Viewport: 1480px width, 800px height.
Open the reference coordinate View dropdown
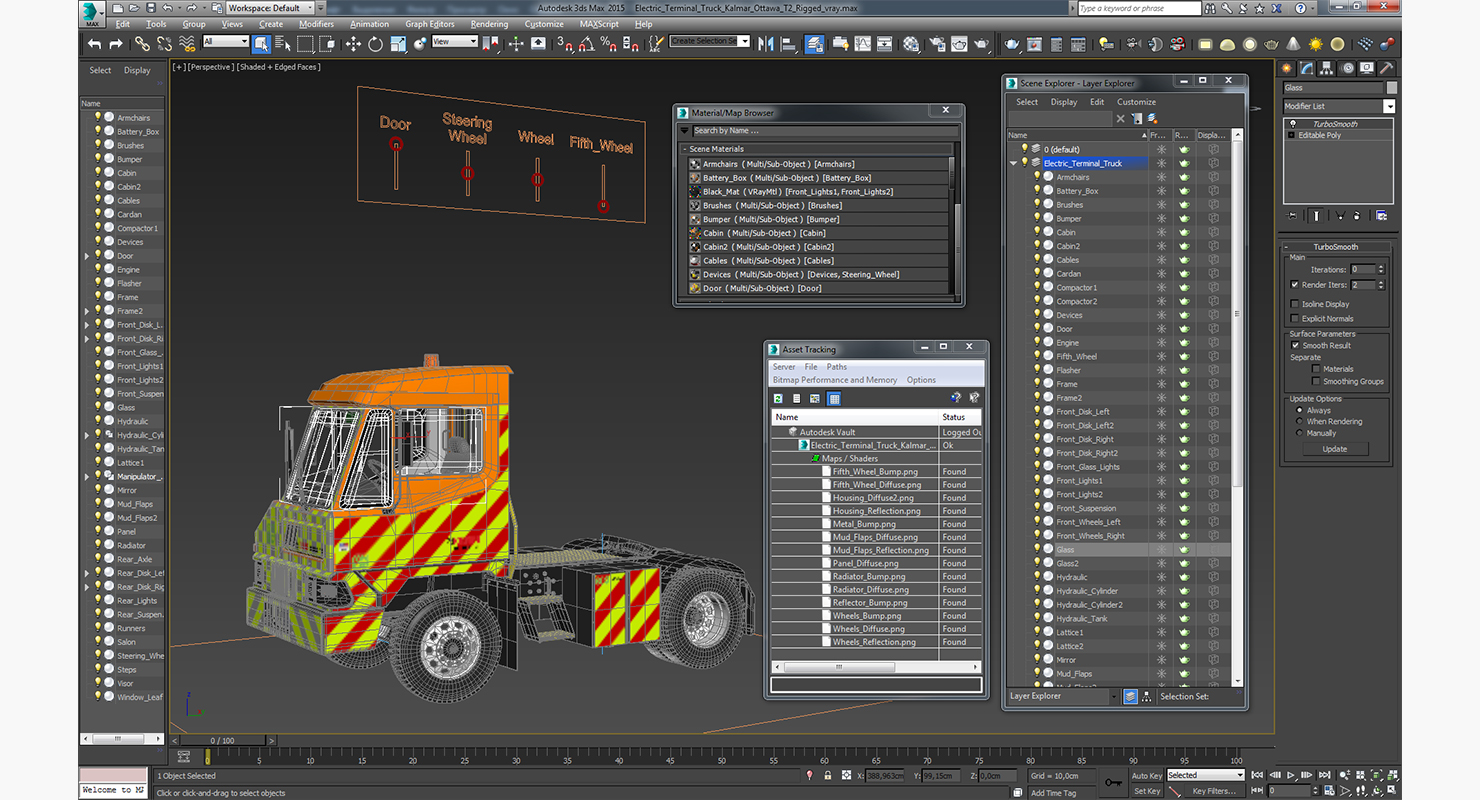coord(454,42)
